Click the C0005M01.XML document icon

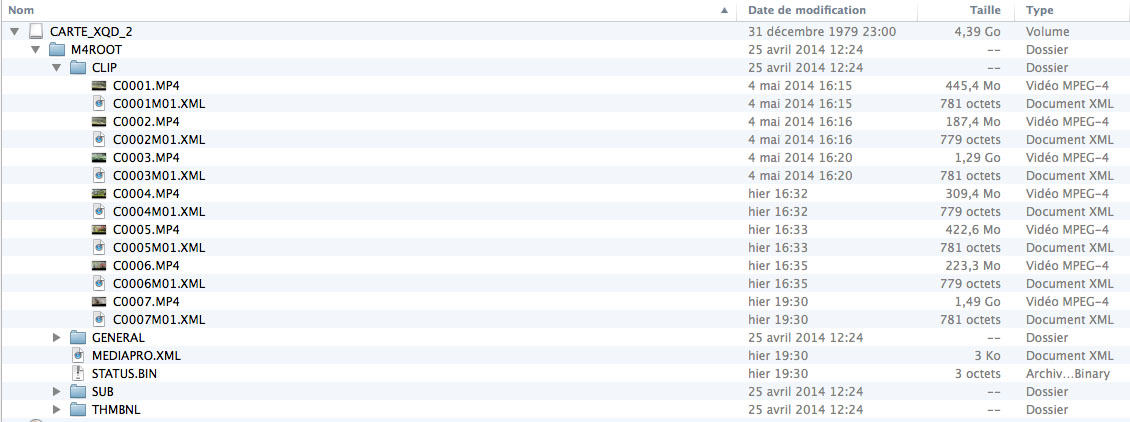[99, 248]
